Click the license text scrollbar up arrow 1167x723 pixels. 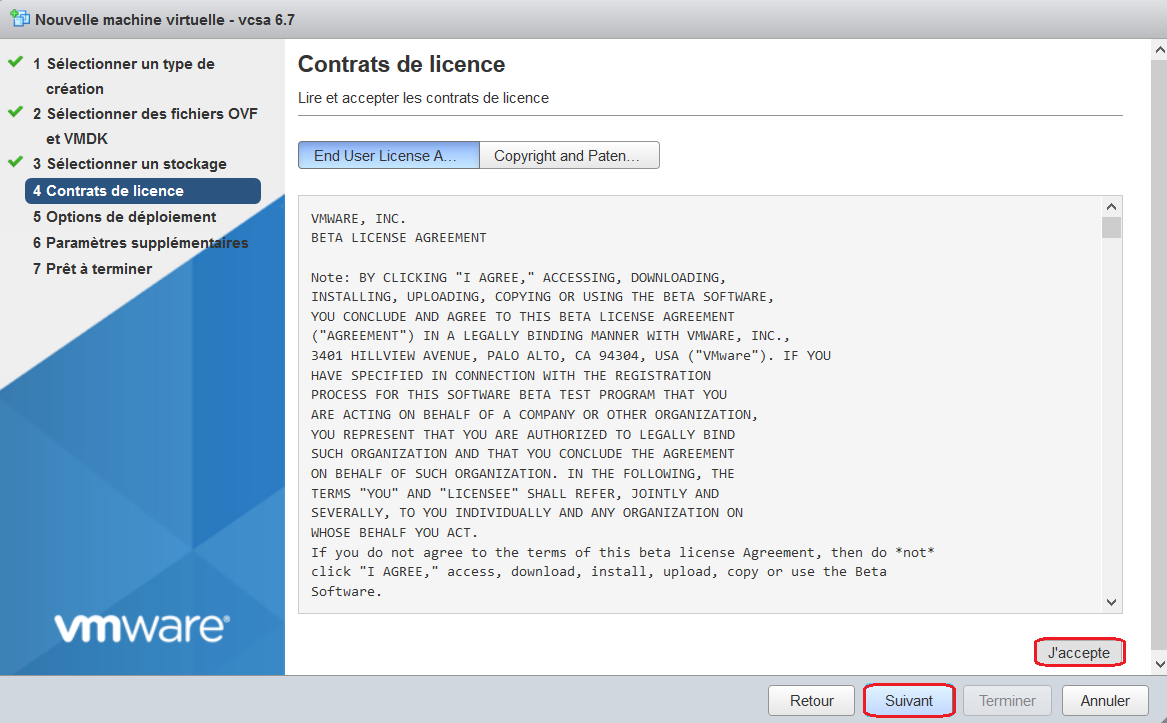click(x=1111, y=207)
